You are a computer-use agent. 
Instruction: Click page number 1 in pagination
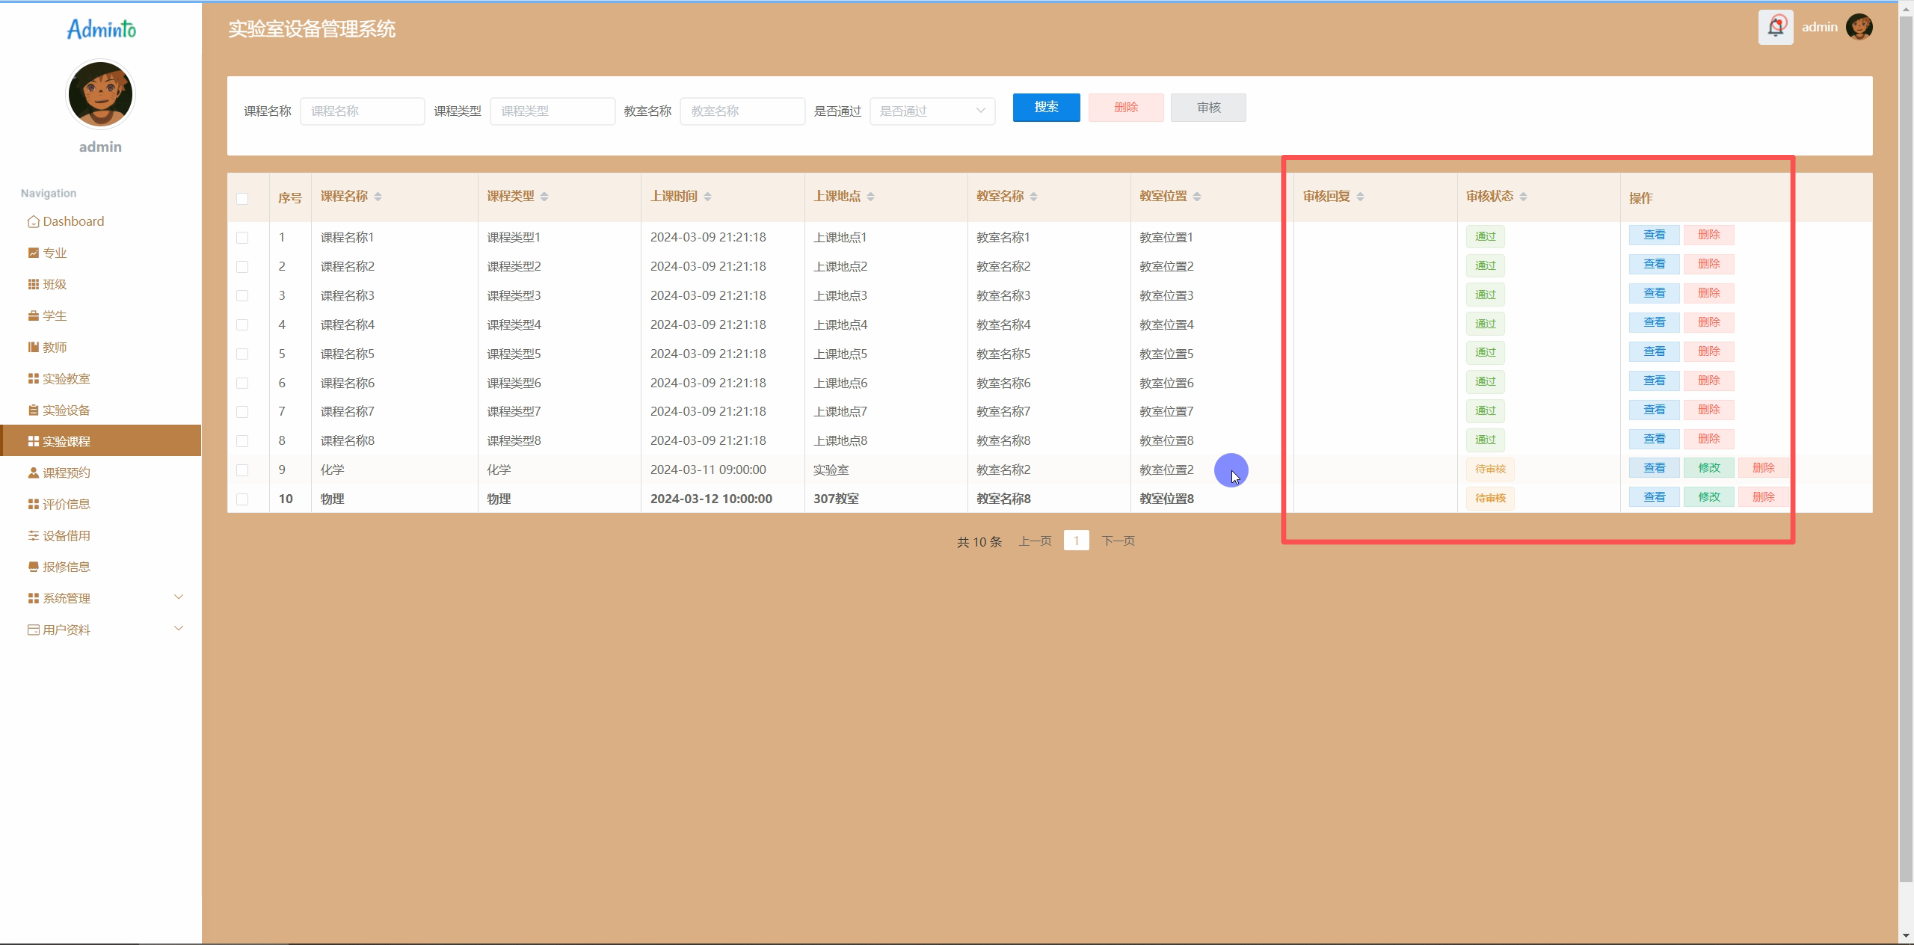pos(1076,541)
